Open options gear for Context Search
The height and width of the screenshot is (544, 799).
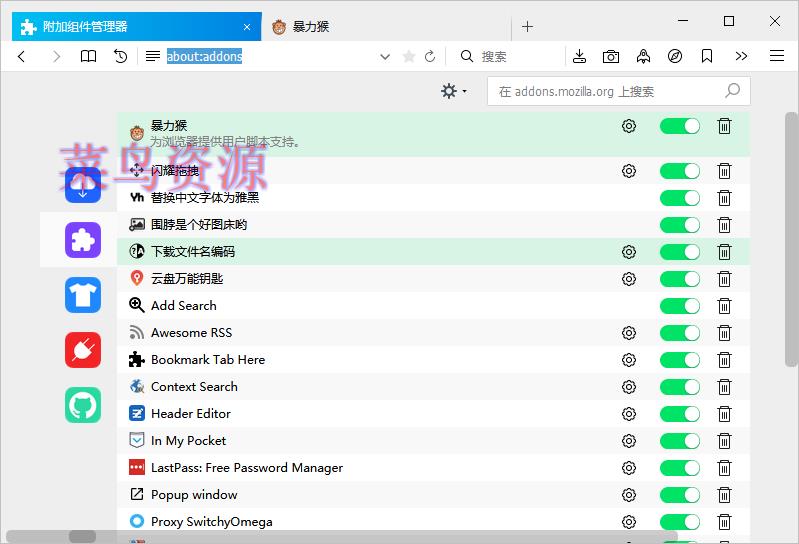click(629, 387)
